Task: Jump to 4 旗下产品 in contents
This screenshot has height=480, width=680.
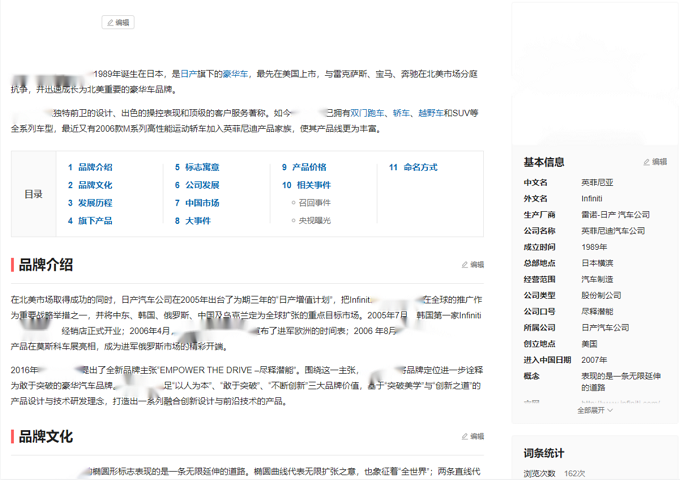Action: click(x=90, y=221)
